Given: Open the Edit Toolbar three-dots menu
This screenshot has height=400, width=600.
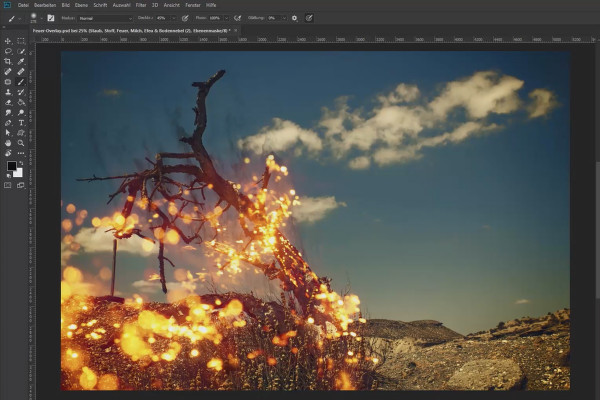Looking at the screenshot, I should [x=21, y=153].
